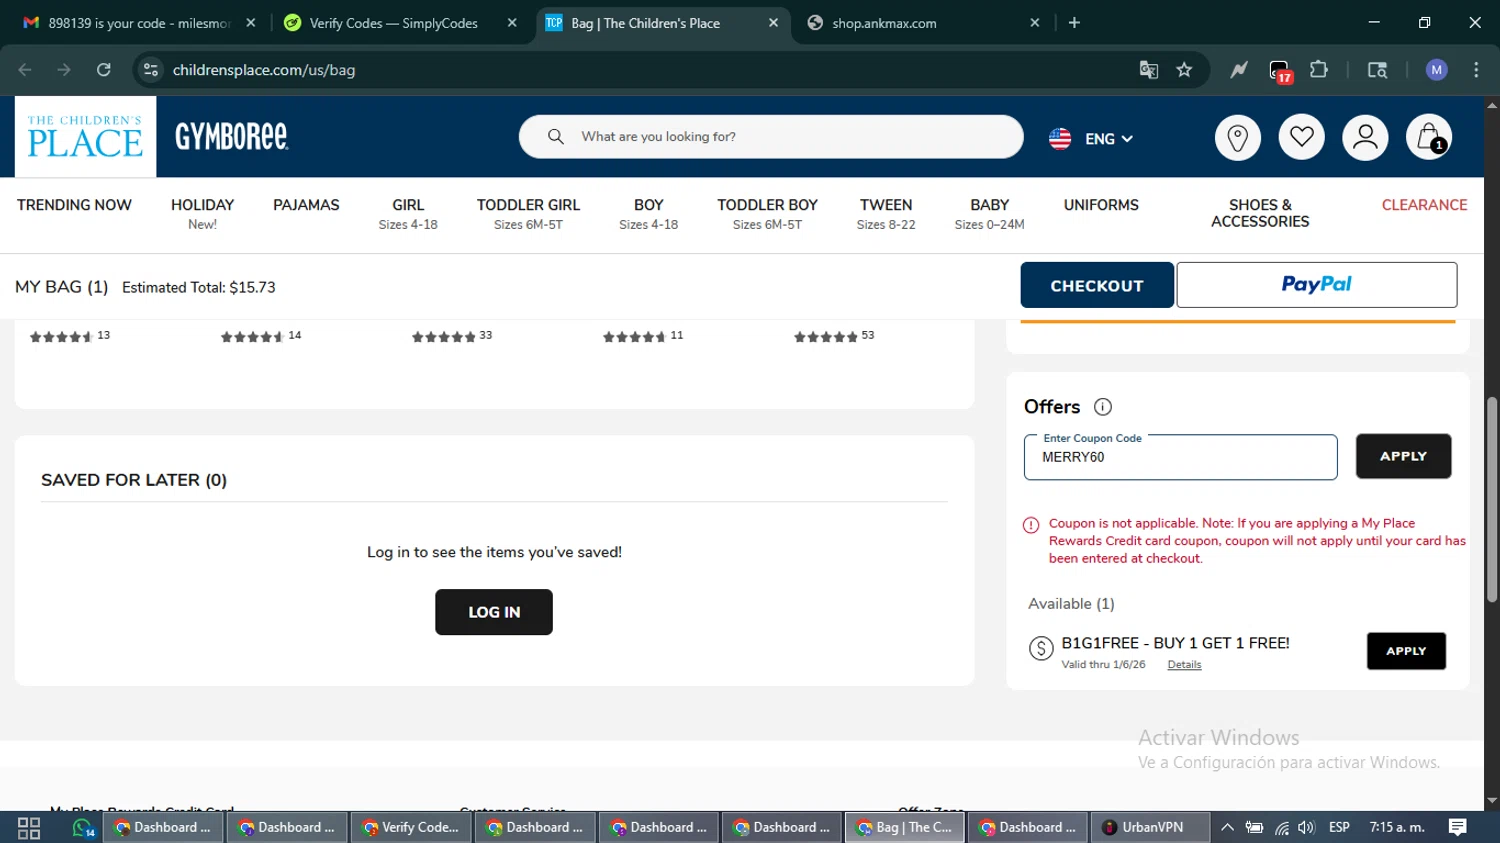Open Windows Task View icon
This screenshot has height=843, width=1500.
coord(29,828)
